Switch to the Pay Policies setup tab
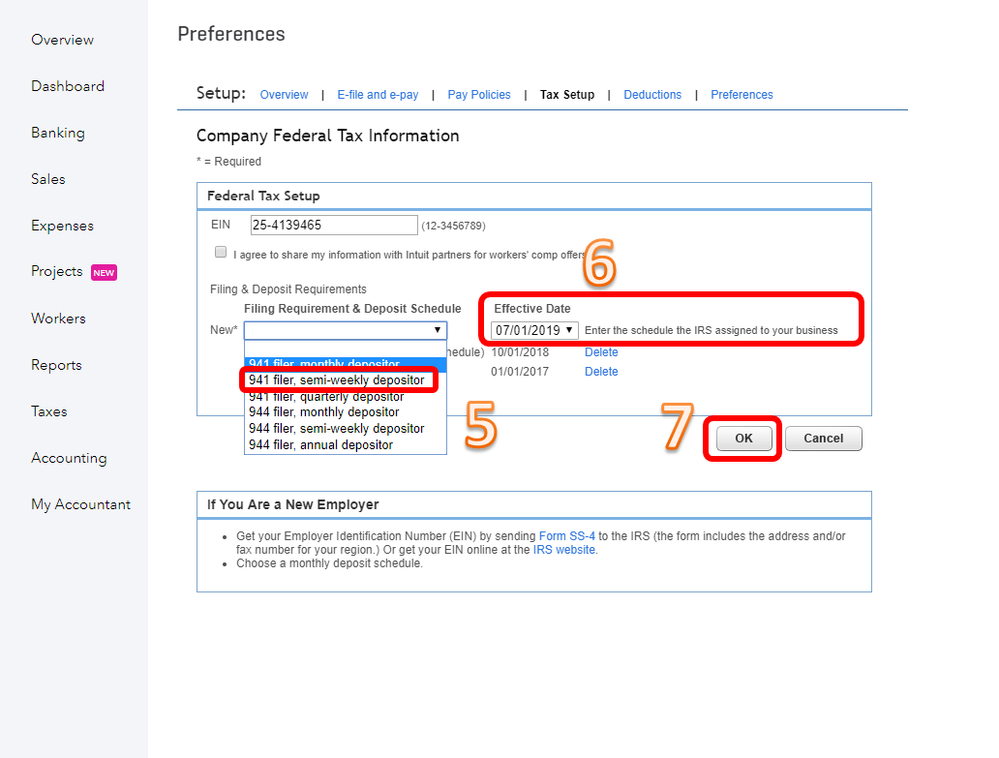This screenshot has width=999, height=758. click(479, 95)
